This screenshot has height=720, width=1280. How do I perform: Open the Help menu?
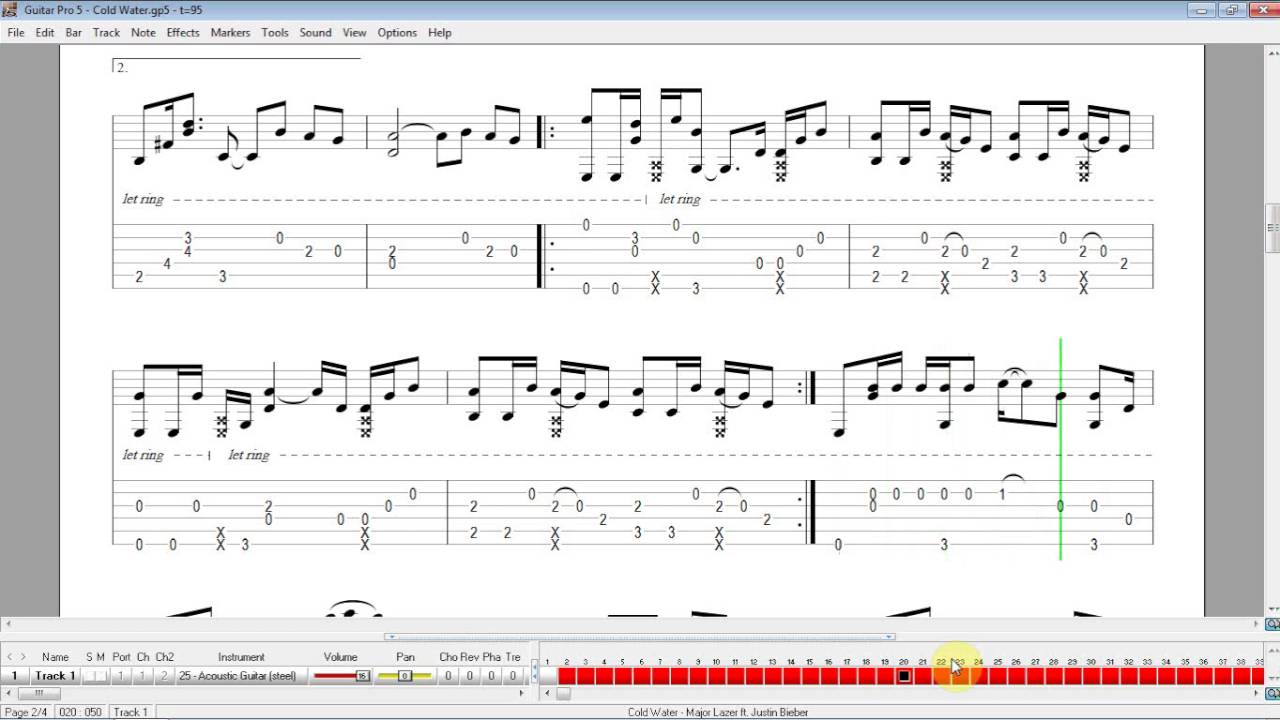pyautogui.click(x=440, y=32)
